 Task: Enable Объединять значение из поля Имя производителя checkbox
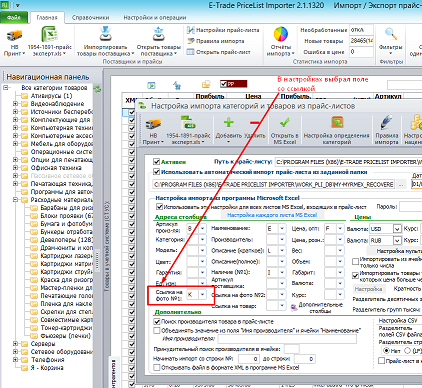click(157, 331)
